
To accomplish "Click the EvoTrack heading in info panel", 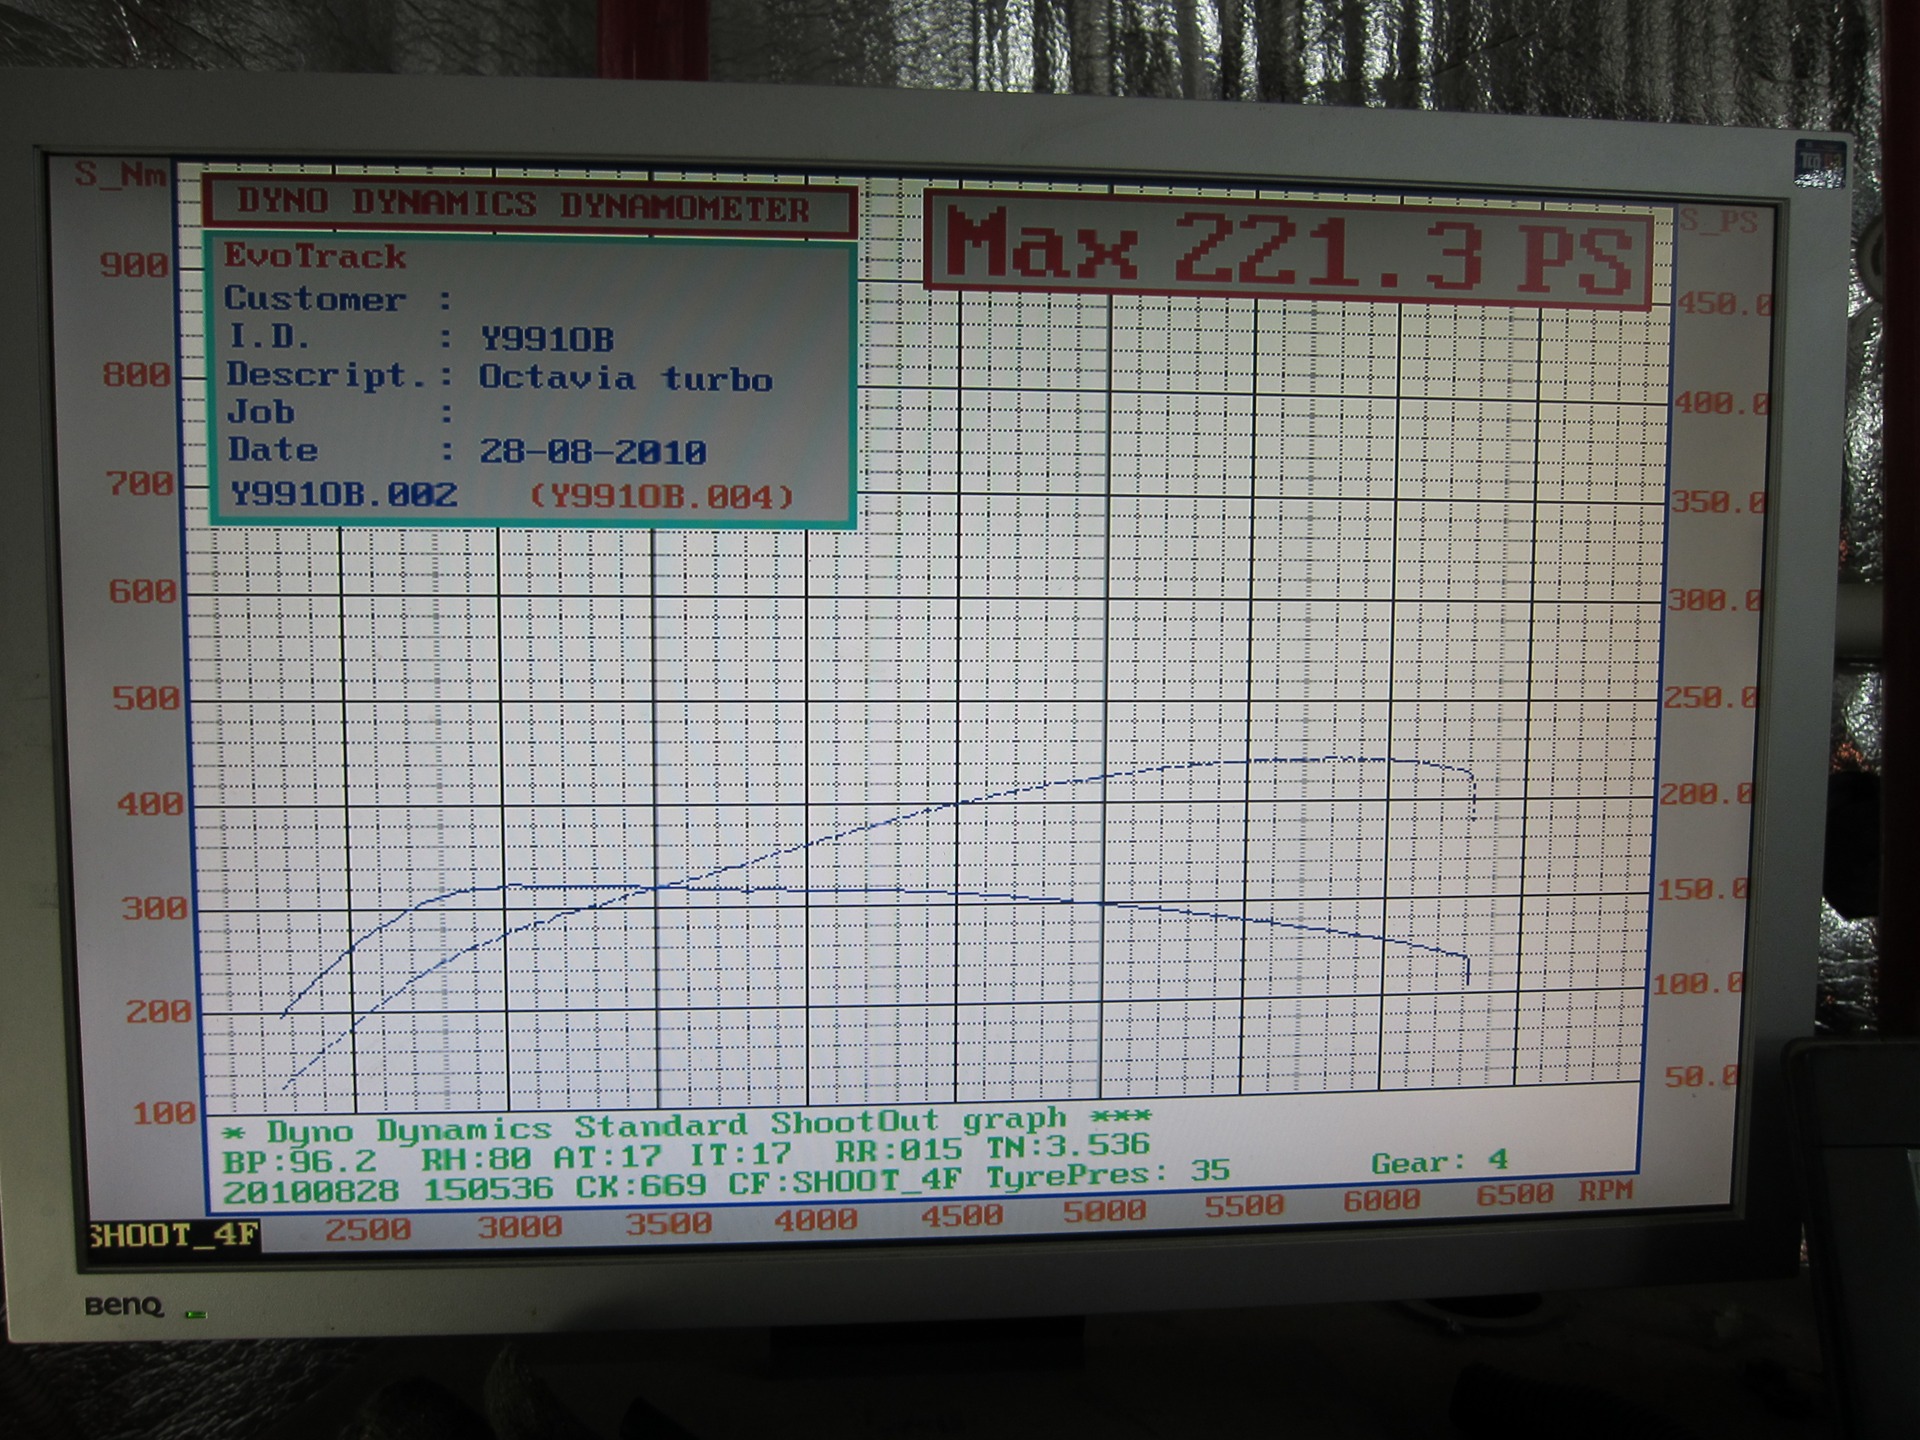I will click(314, 257).
